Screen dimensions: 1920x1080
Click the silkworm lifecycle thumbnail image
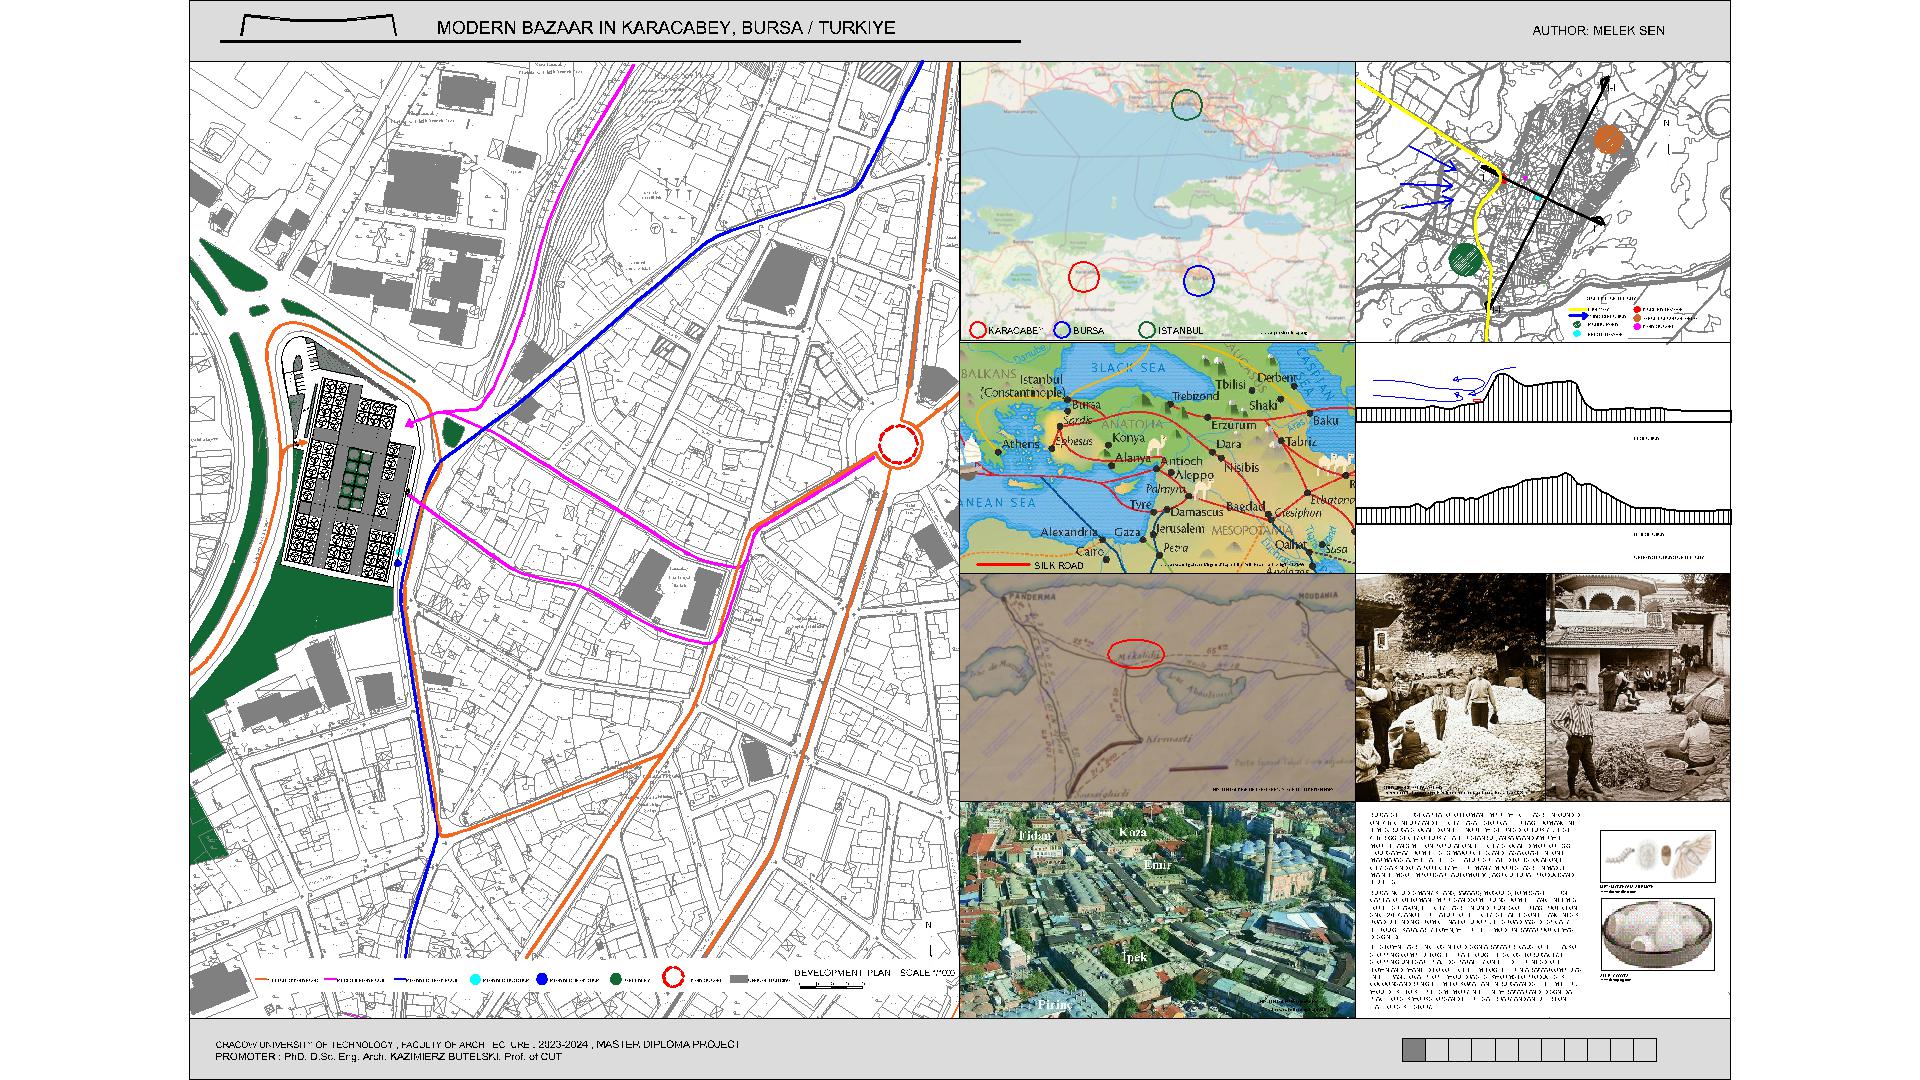coord(1657,856)
